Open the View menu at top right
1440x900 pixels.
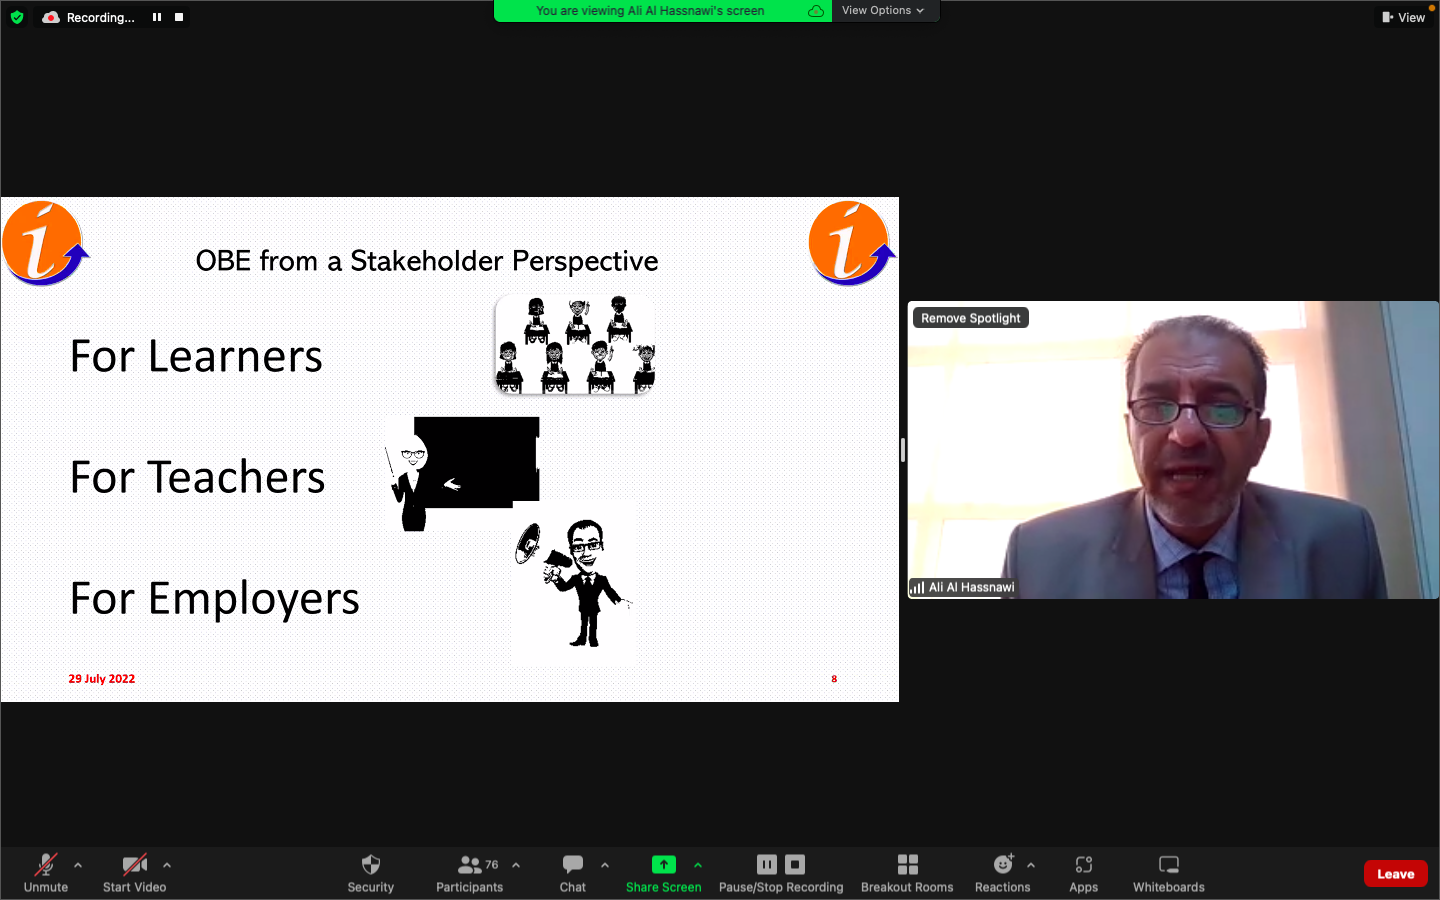coord(1404,17)
